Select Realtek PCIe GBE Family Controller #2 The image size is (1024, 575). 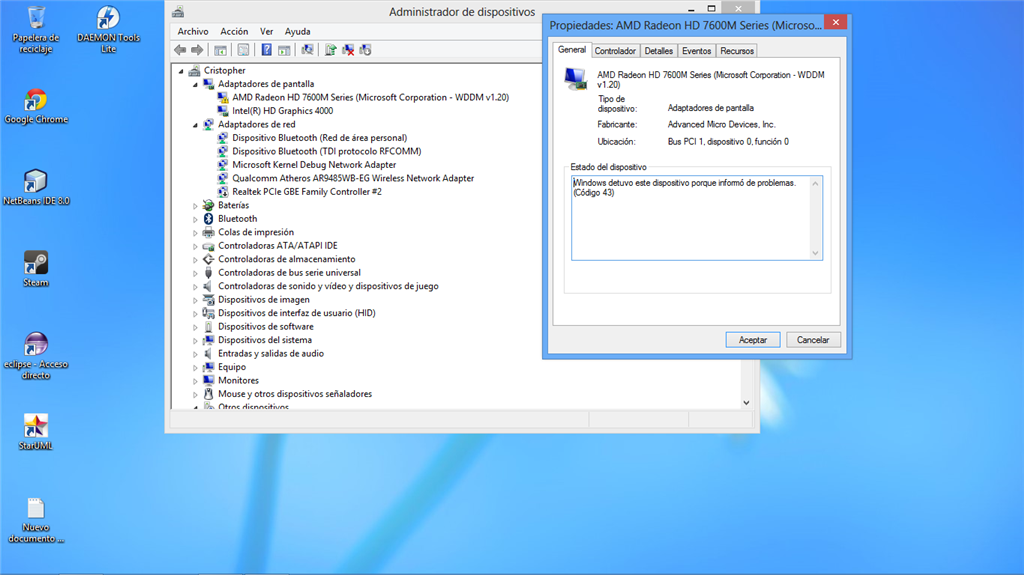[307, 192]
